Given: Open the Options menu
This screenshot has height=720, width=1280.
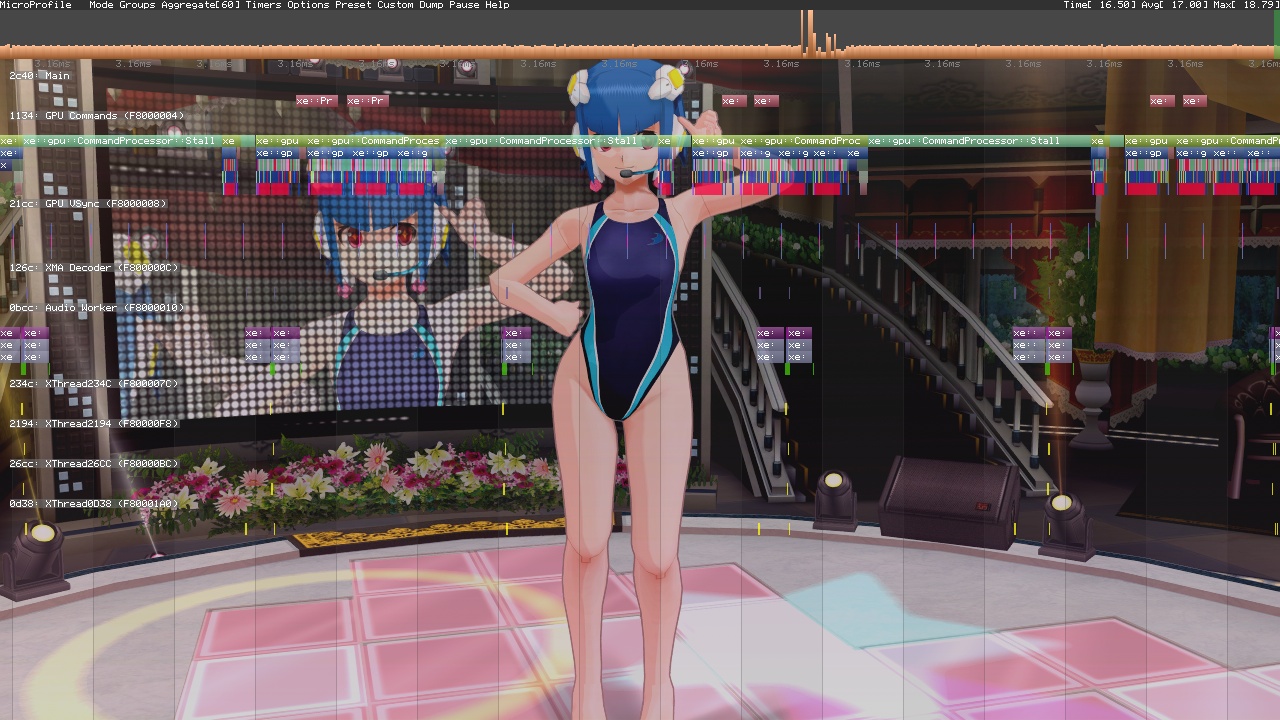Looking at the screenshot, I should (308, 5).
